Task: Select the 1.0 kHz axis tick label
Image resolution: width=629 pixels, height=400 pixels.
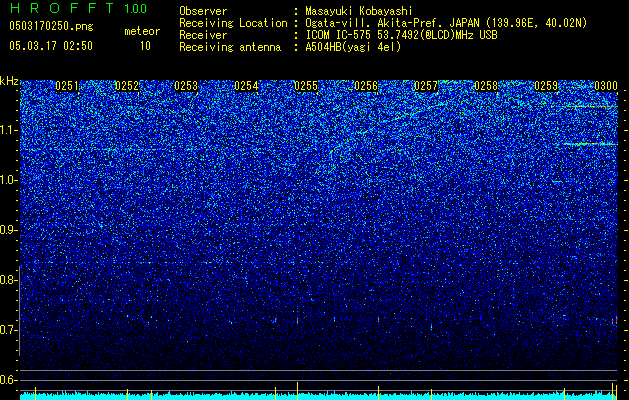Action: point(8,180)
